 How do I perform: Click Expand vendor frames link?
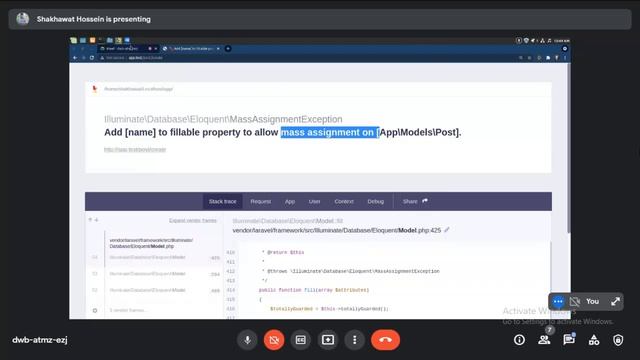(193, 220)
